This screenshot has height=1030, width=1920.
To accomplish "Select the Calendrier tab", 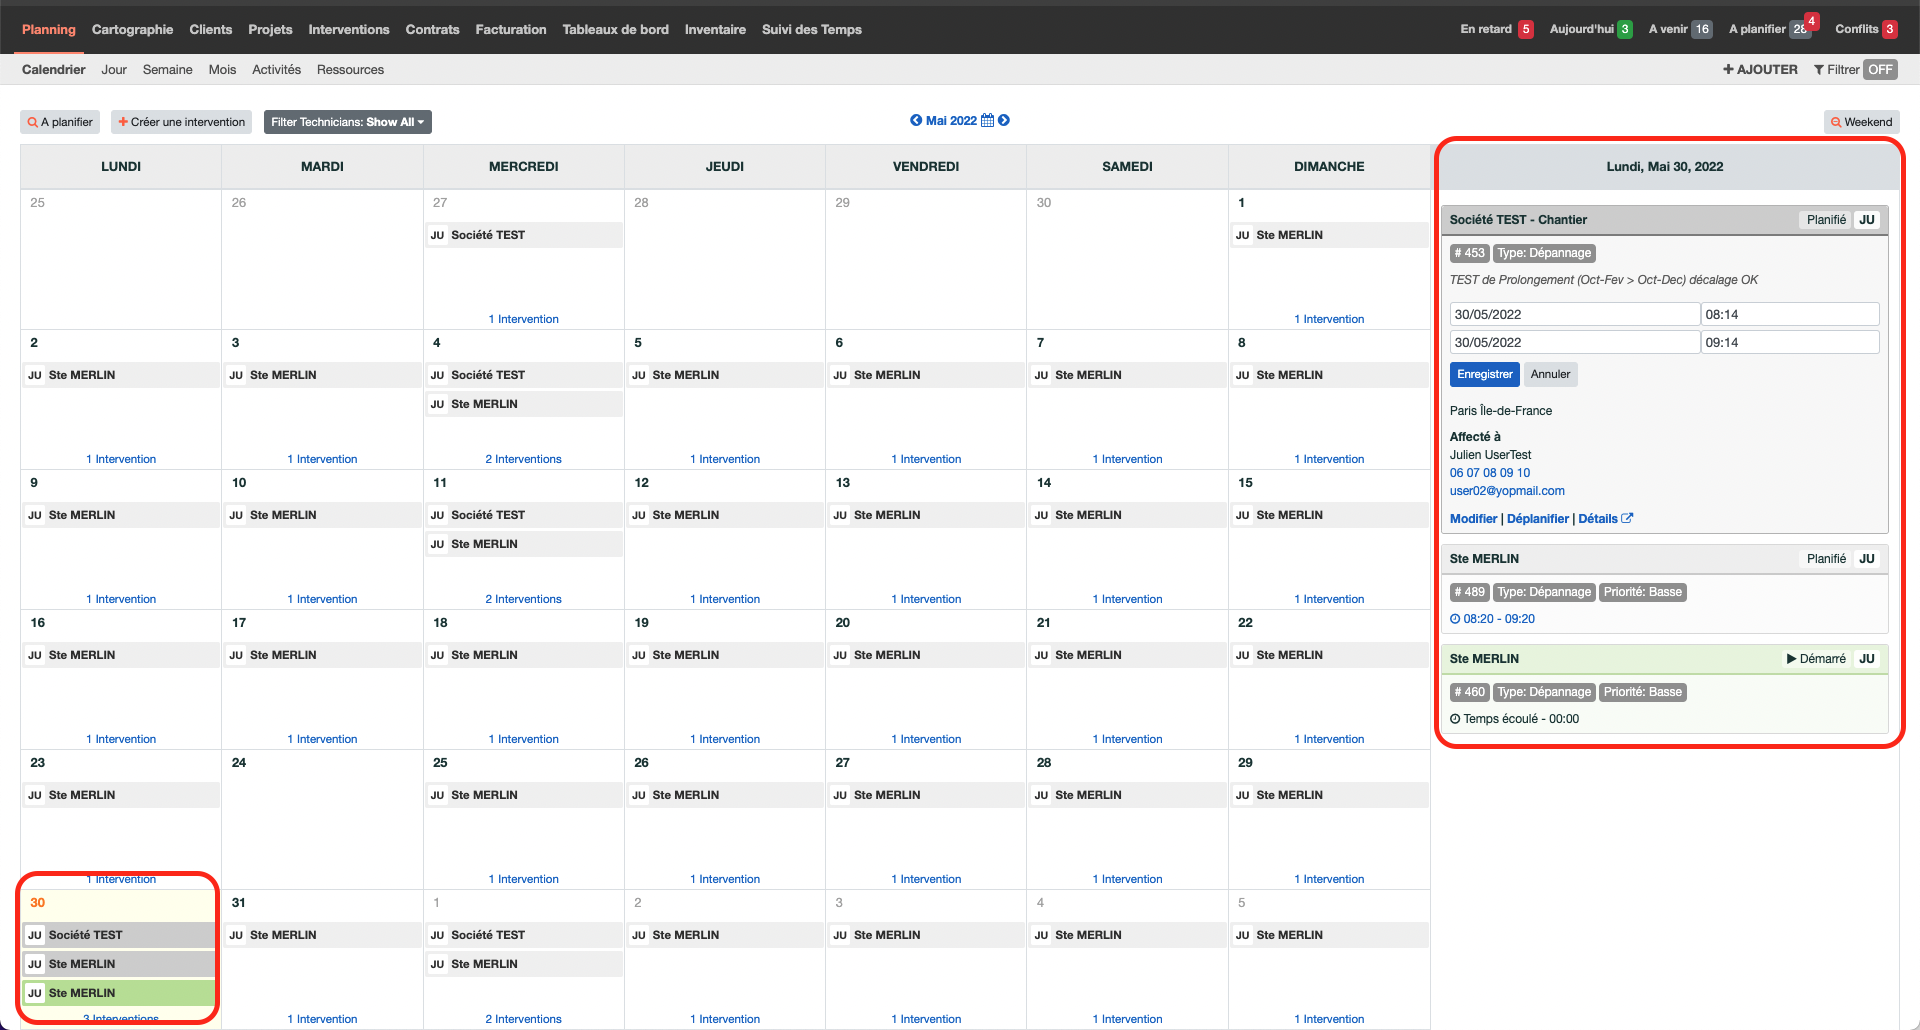I will pyautogui.click(x=54, y=70).
